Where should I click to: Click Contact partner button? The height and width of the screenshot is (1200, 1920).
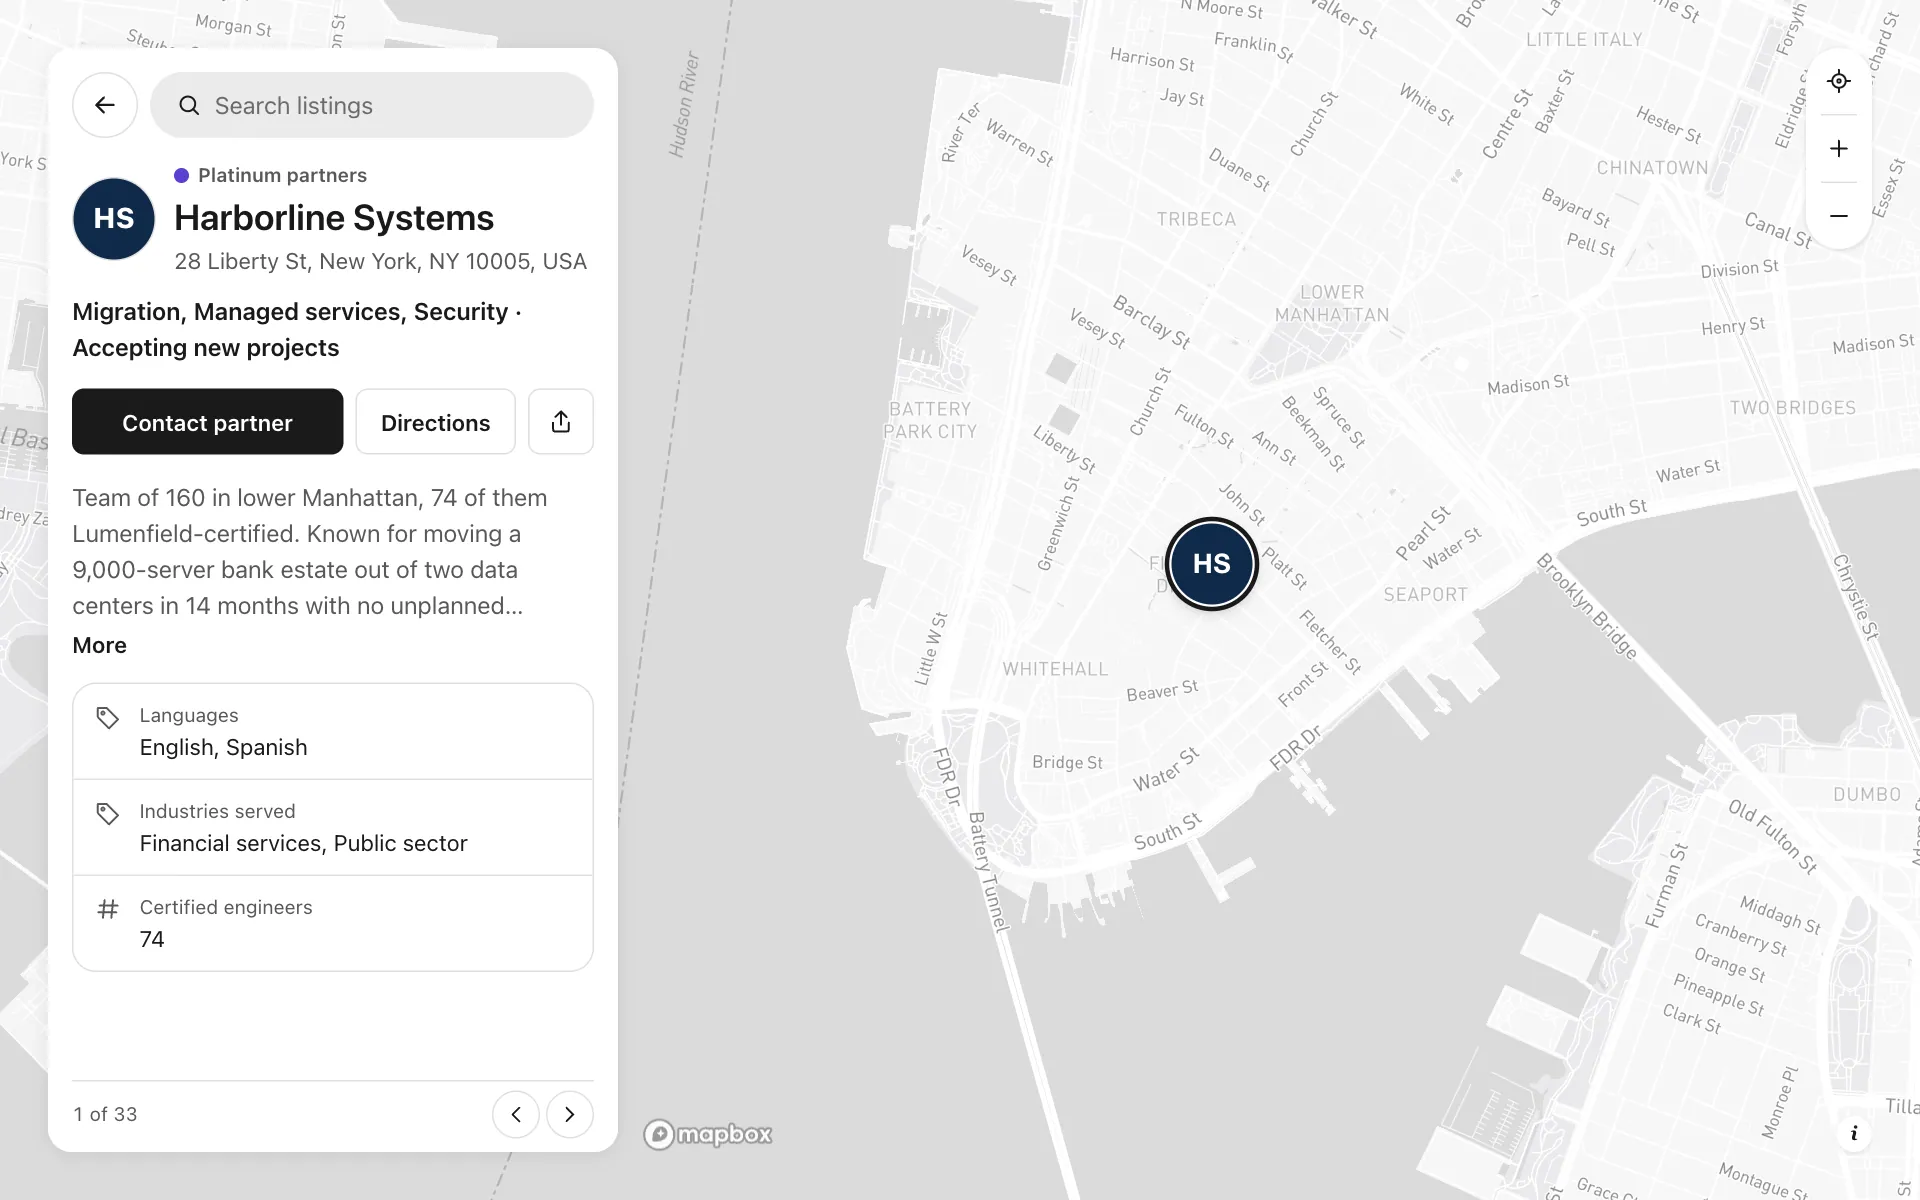click(x=207, y=422)
